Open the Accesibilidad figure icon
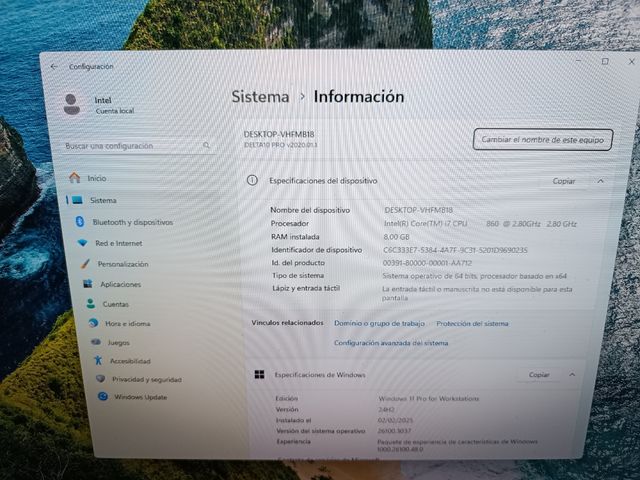 click(x=98, y=360)
